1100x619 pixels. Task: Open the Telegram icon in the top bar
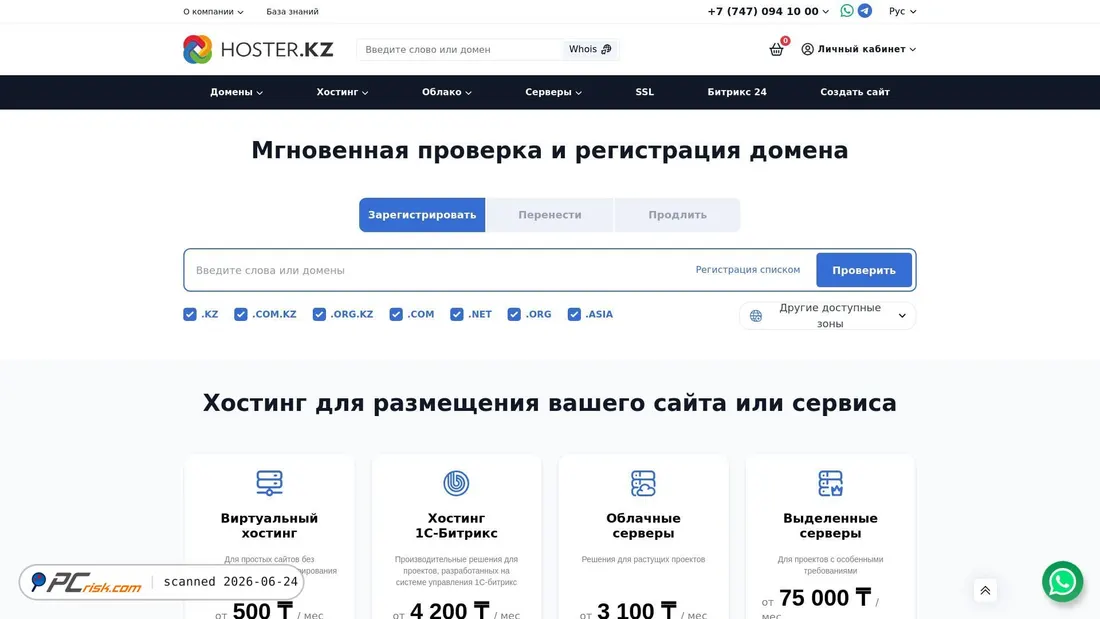[865, 11]
